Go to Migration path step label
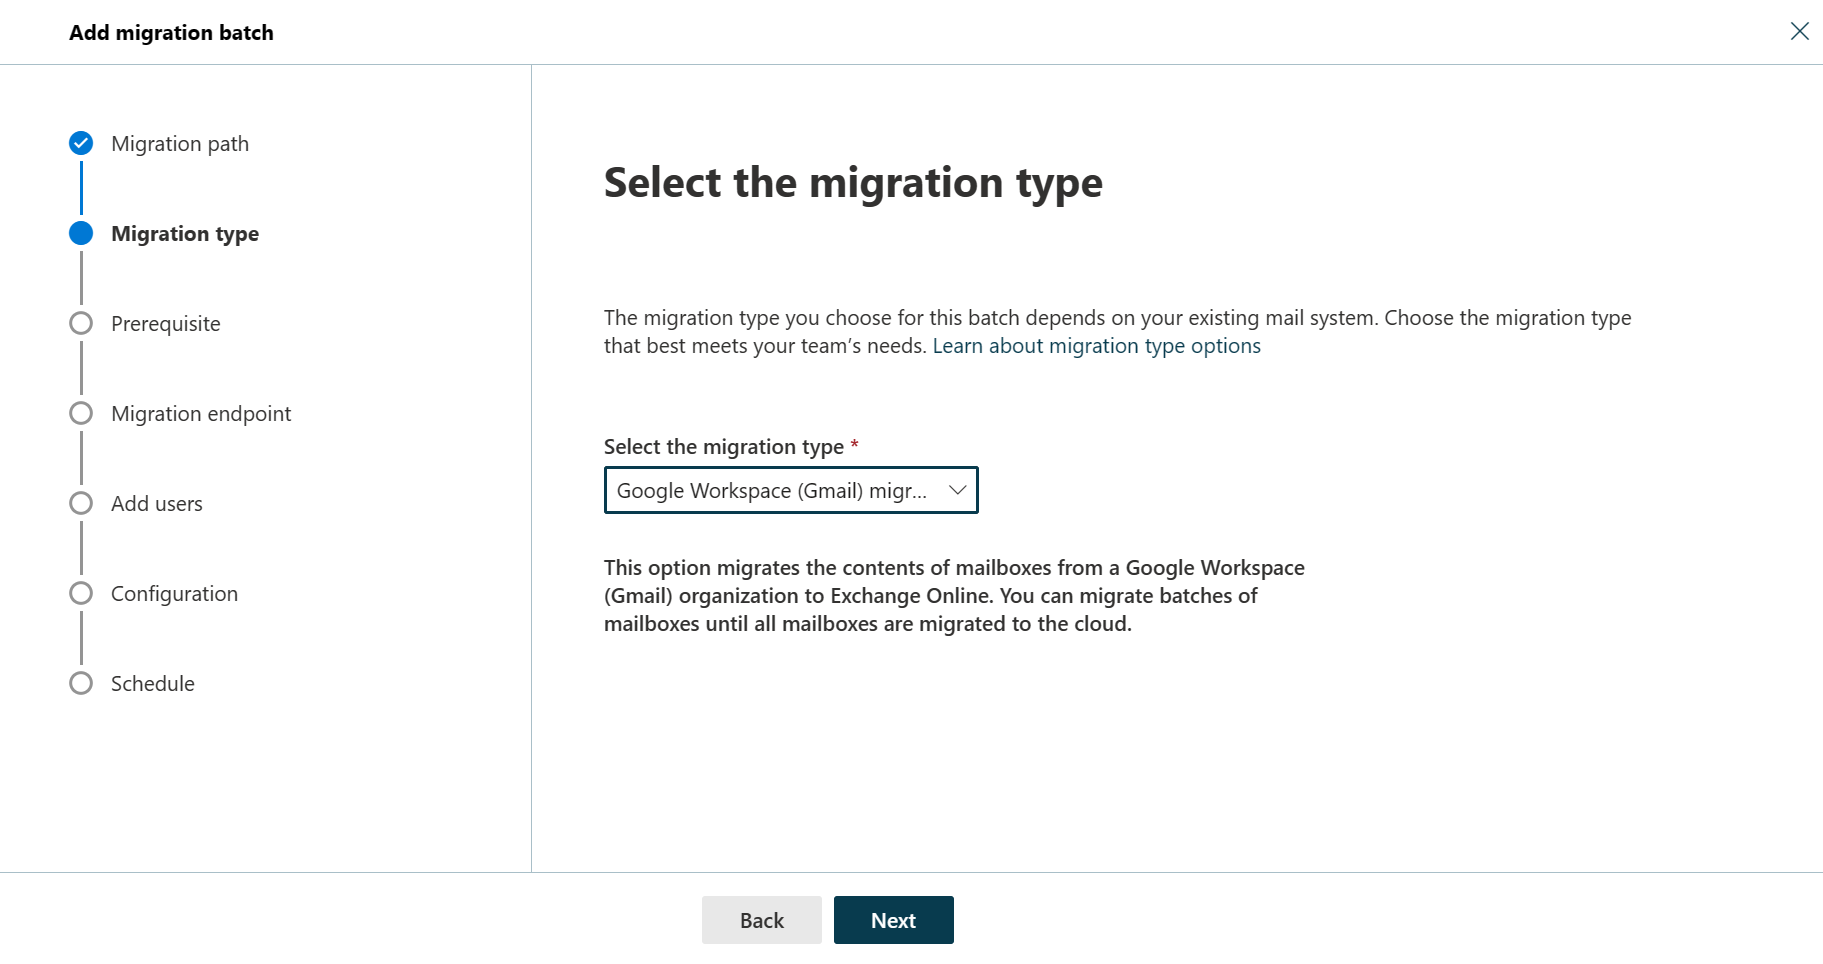Viewport: 1823px width, 964px height. (x=180, y=144)
